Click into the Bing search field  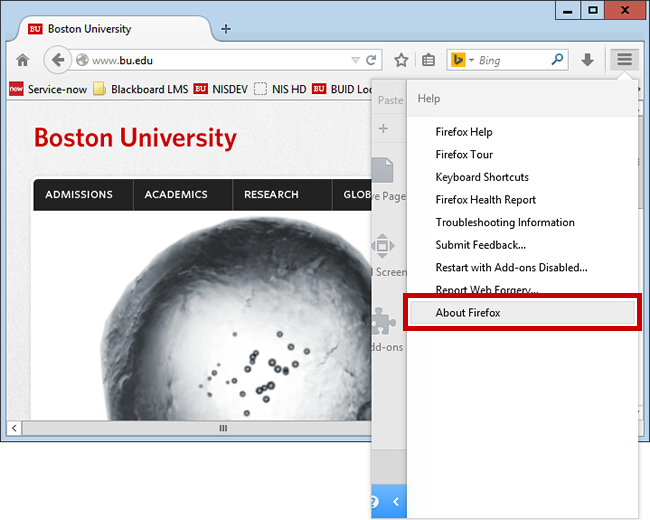(x=510, y=60)
